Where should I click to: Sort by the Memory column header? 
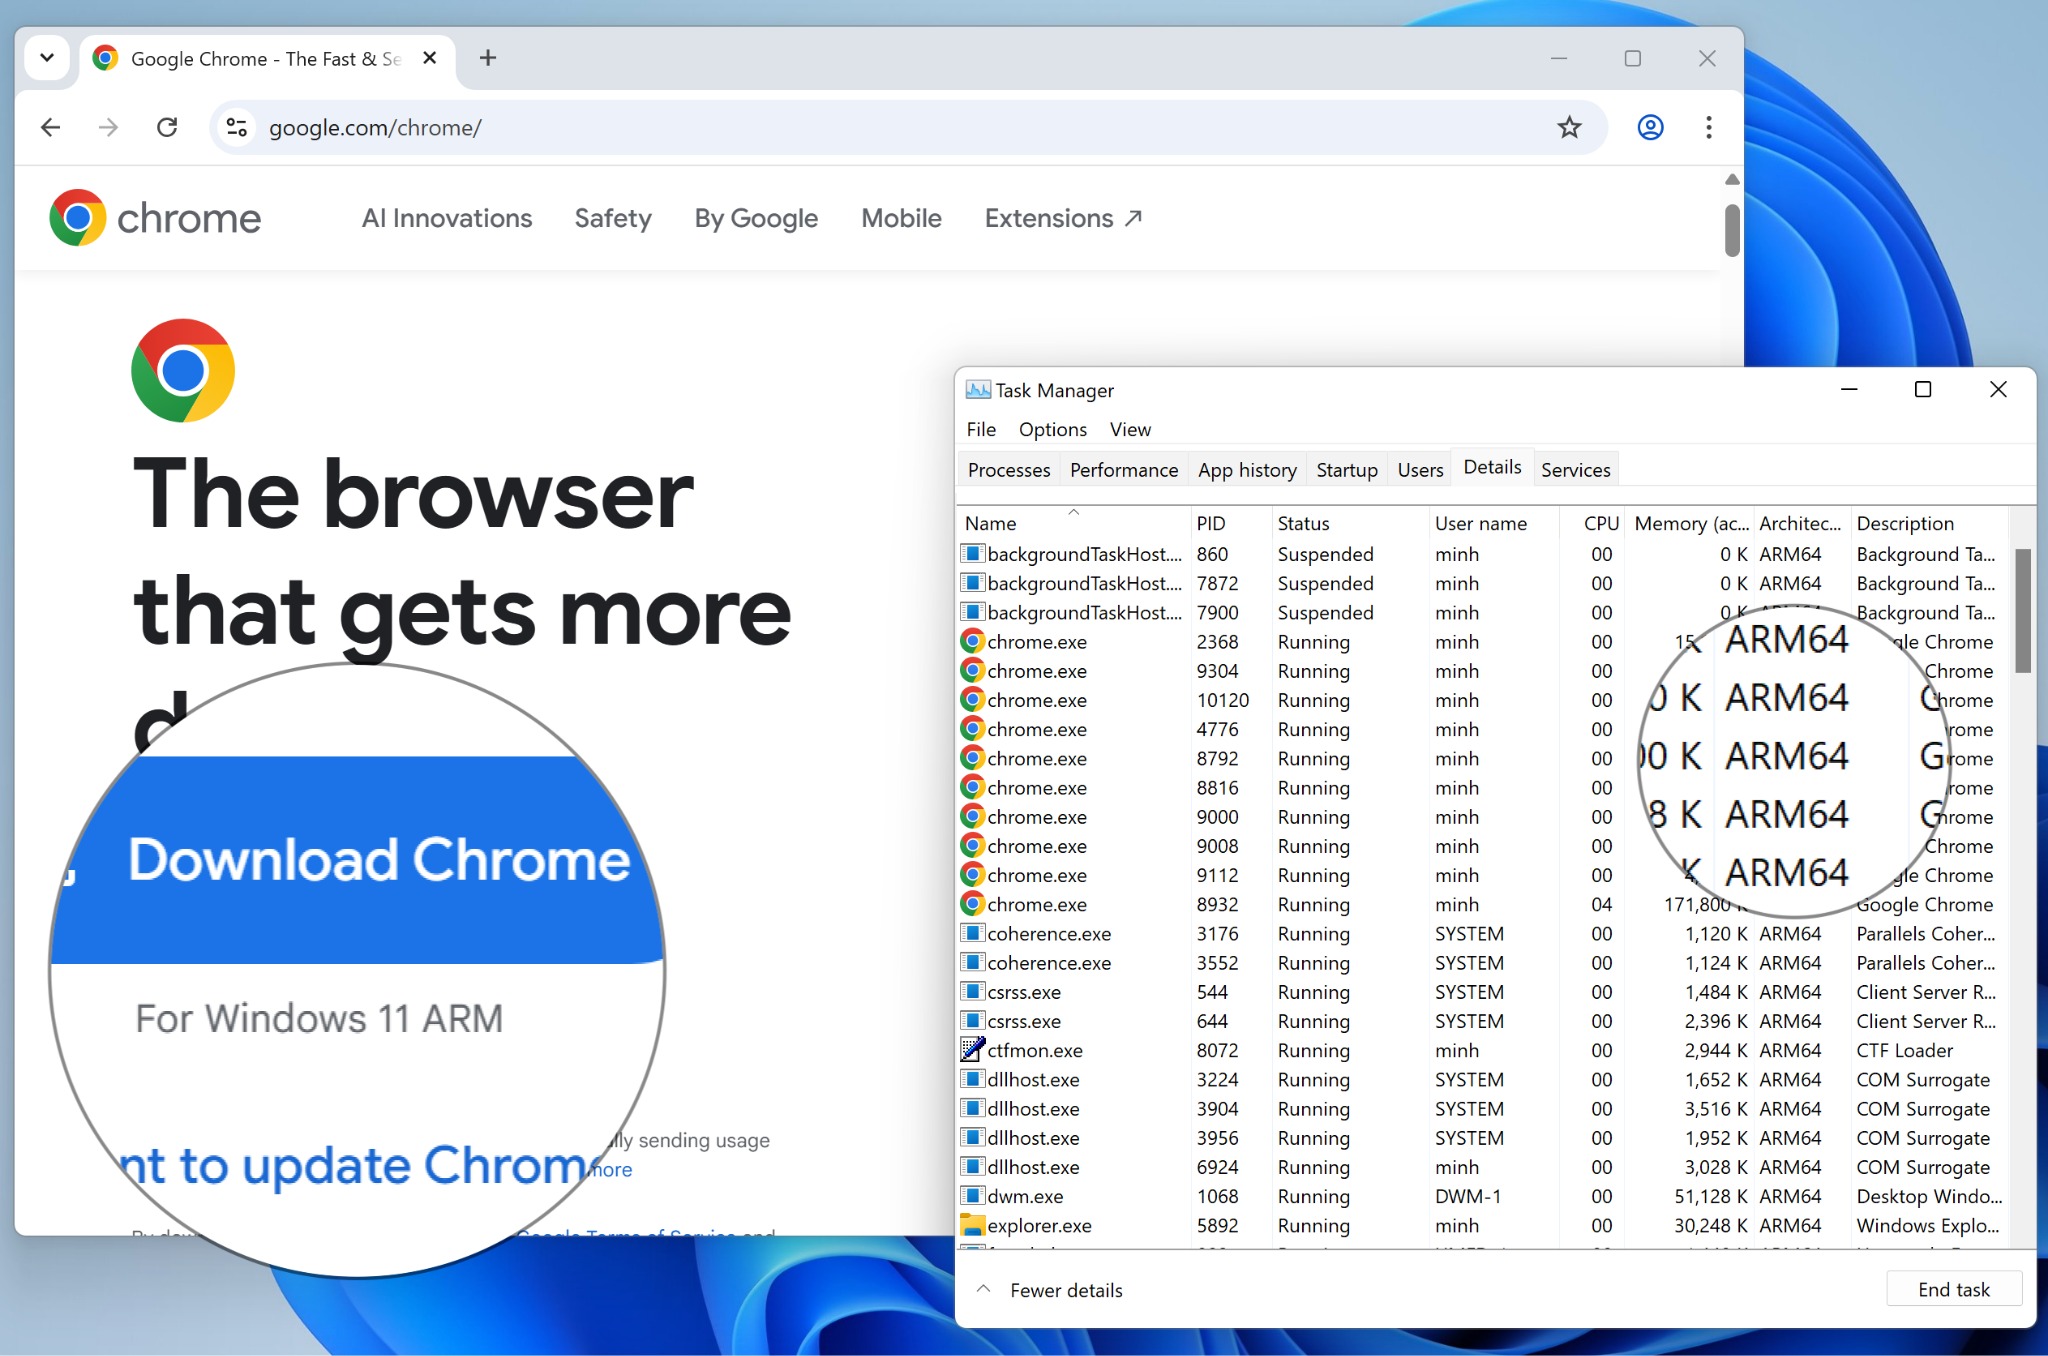(x=1690, y=523)
